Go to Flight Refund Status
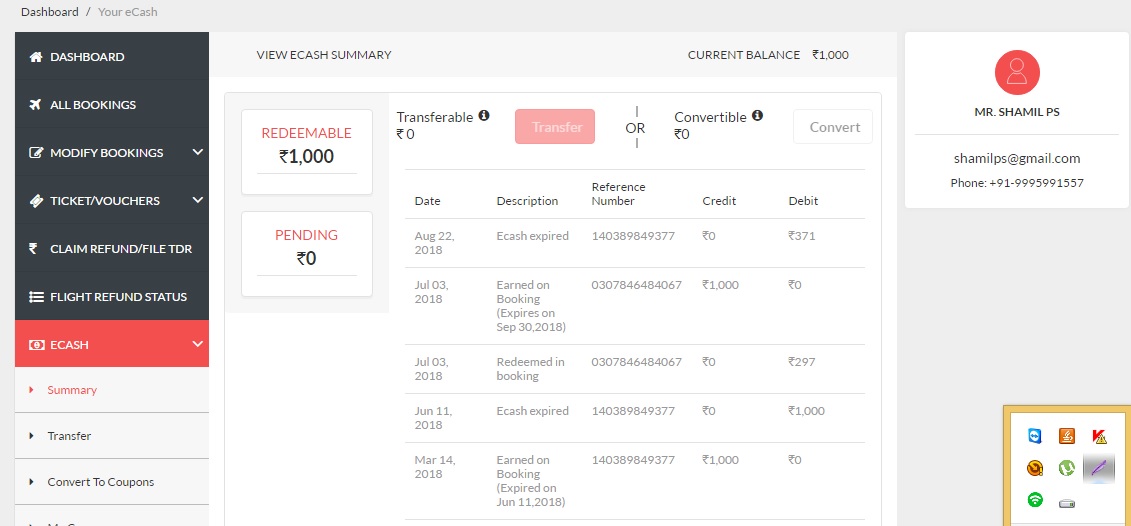Image resolution: width=1131 pixels, height=526 pixels. [112, 297]
